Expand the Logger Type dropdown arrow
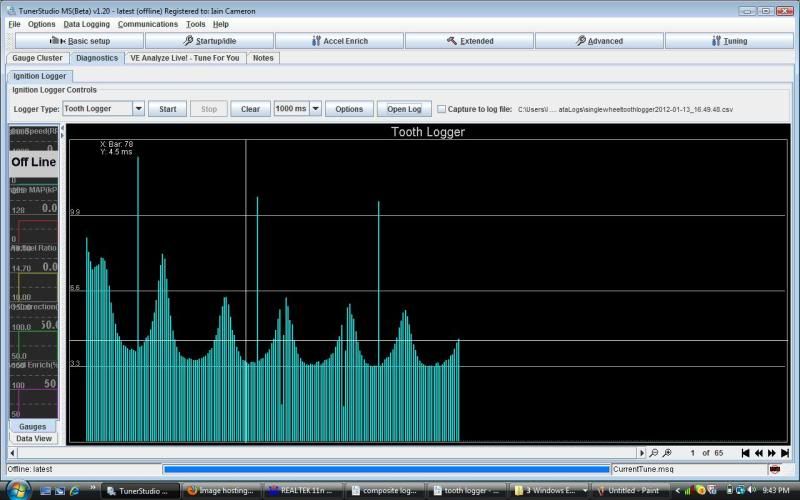This screenshot has width=800, height=500. pyautogui.click(x=138, y=109)
